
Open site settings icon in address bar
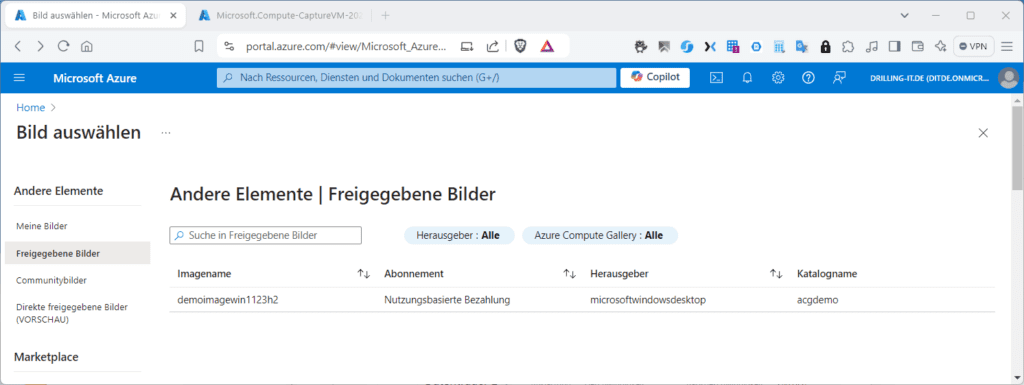pyautogui.click(x=229, y=46)
